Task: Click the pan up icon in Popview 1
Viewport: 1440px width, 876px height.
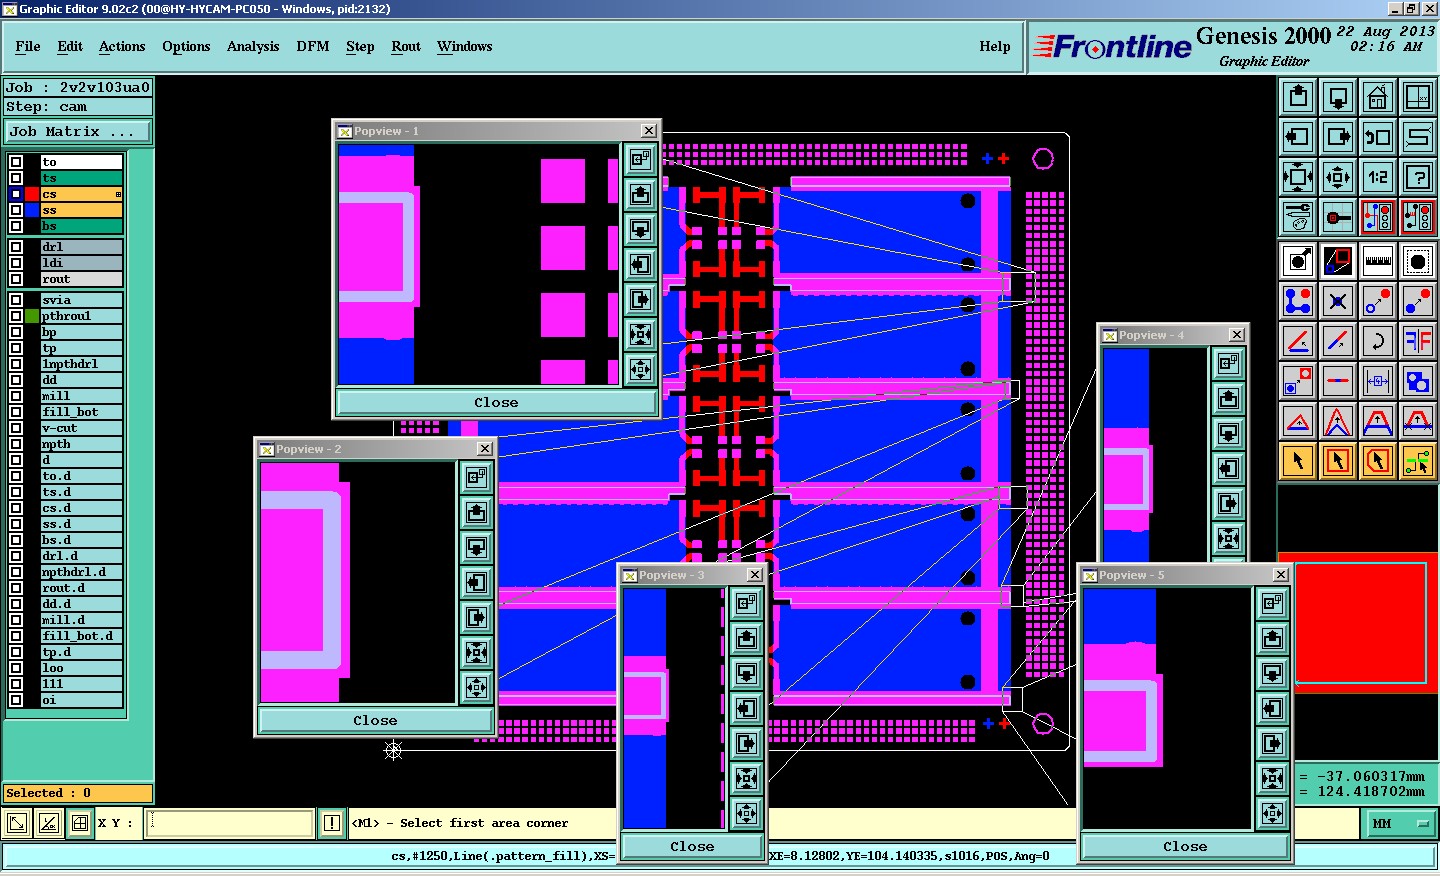Action: click(641, 194)
